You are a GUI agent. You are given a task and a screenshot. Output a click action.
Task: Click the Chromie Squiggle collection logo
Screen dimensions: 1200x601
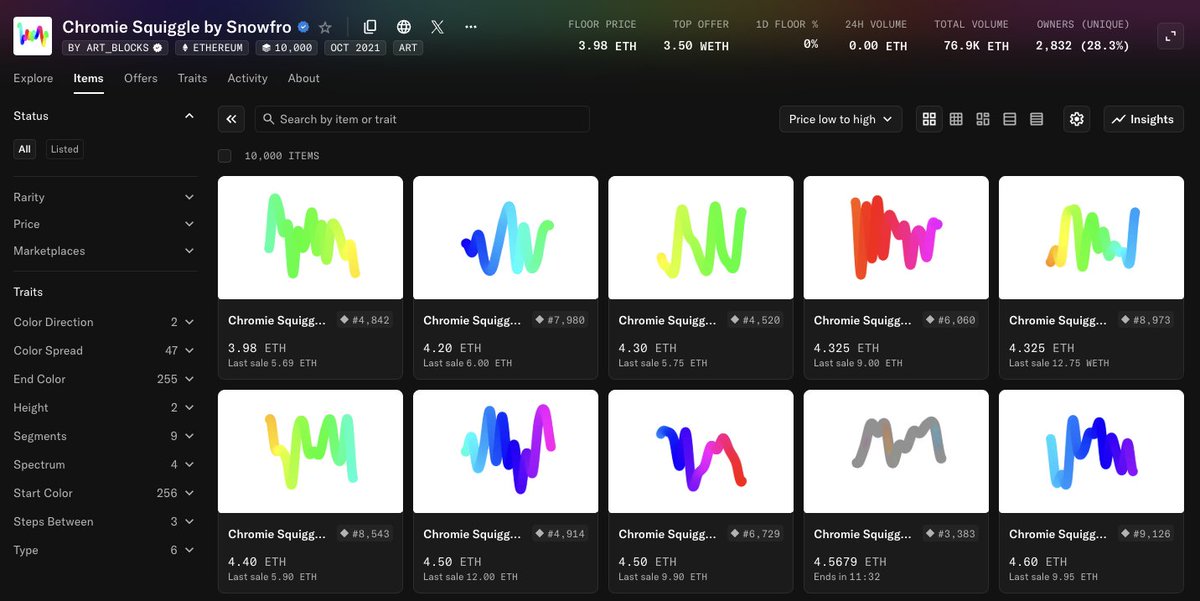[x=33, y=36]
